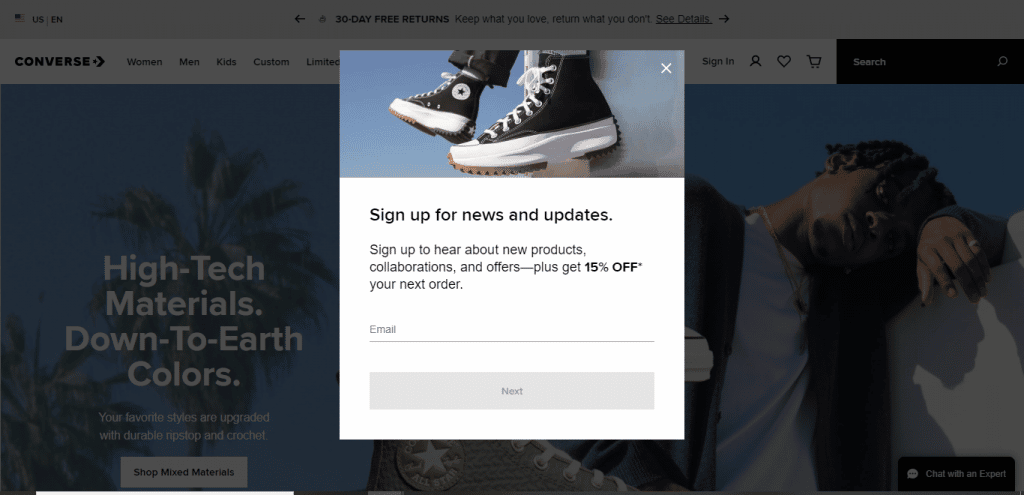Screen dimensions: 1024x495
Task: Open the Men menu
Action: click(189, 62)
